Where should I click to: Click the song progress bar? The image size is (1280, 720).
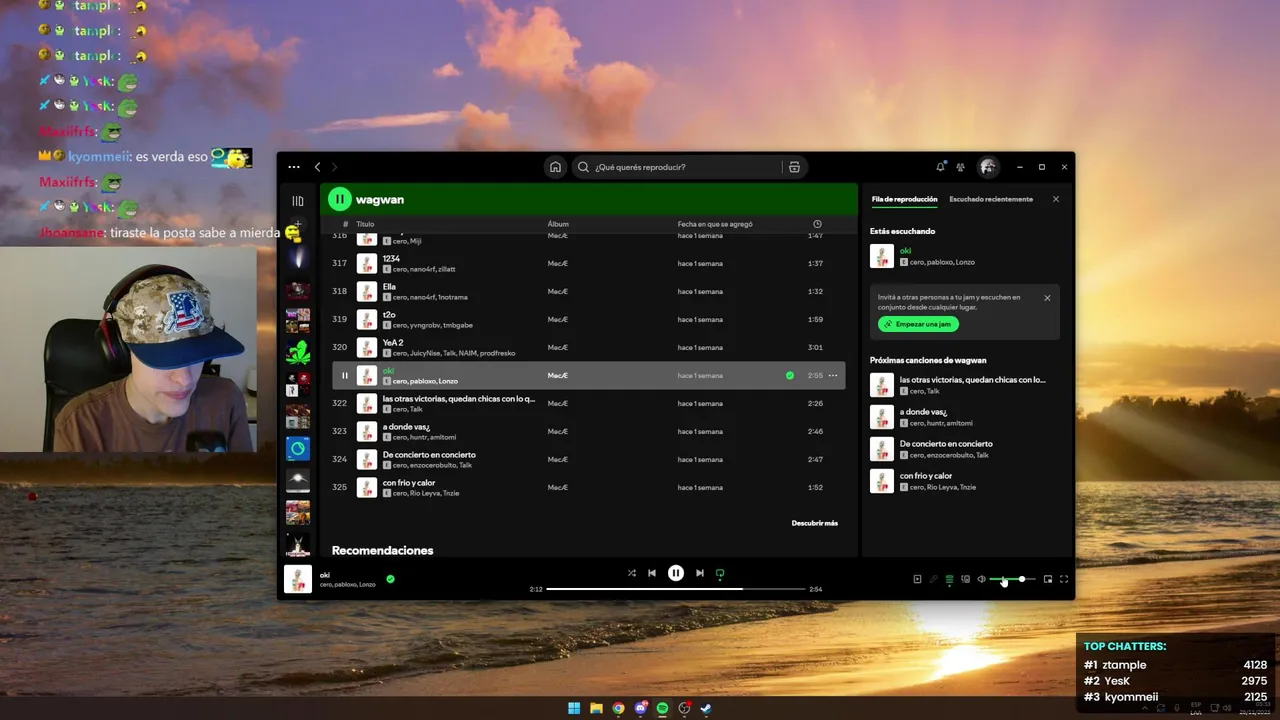pos(676,589)
